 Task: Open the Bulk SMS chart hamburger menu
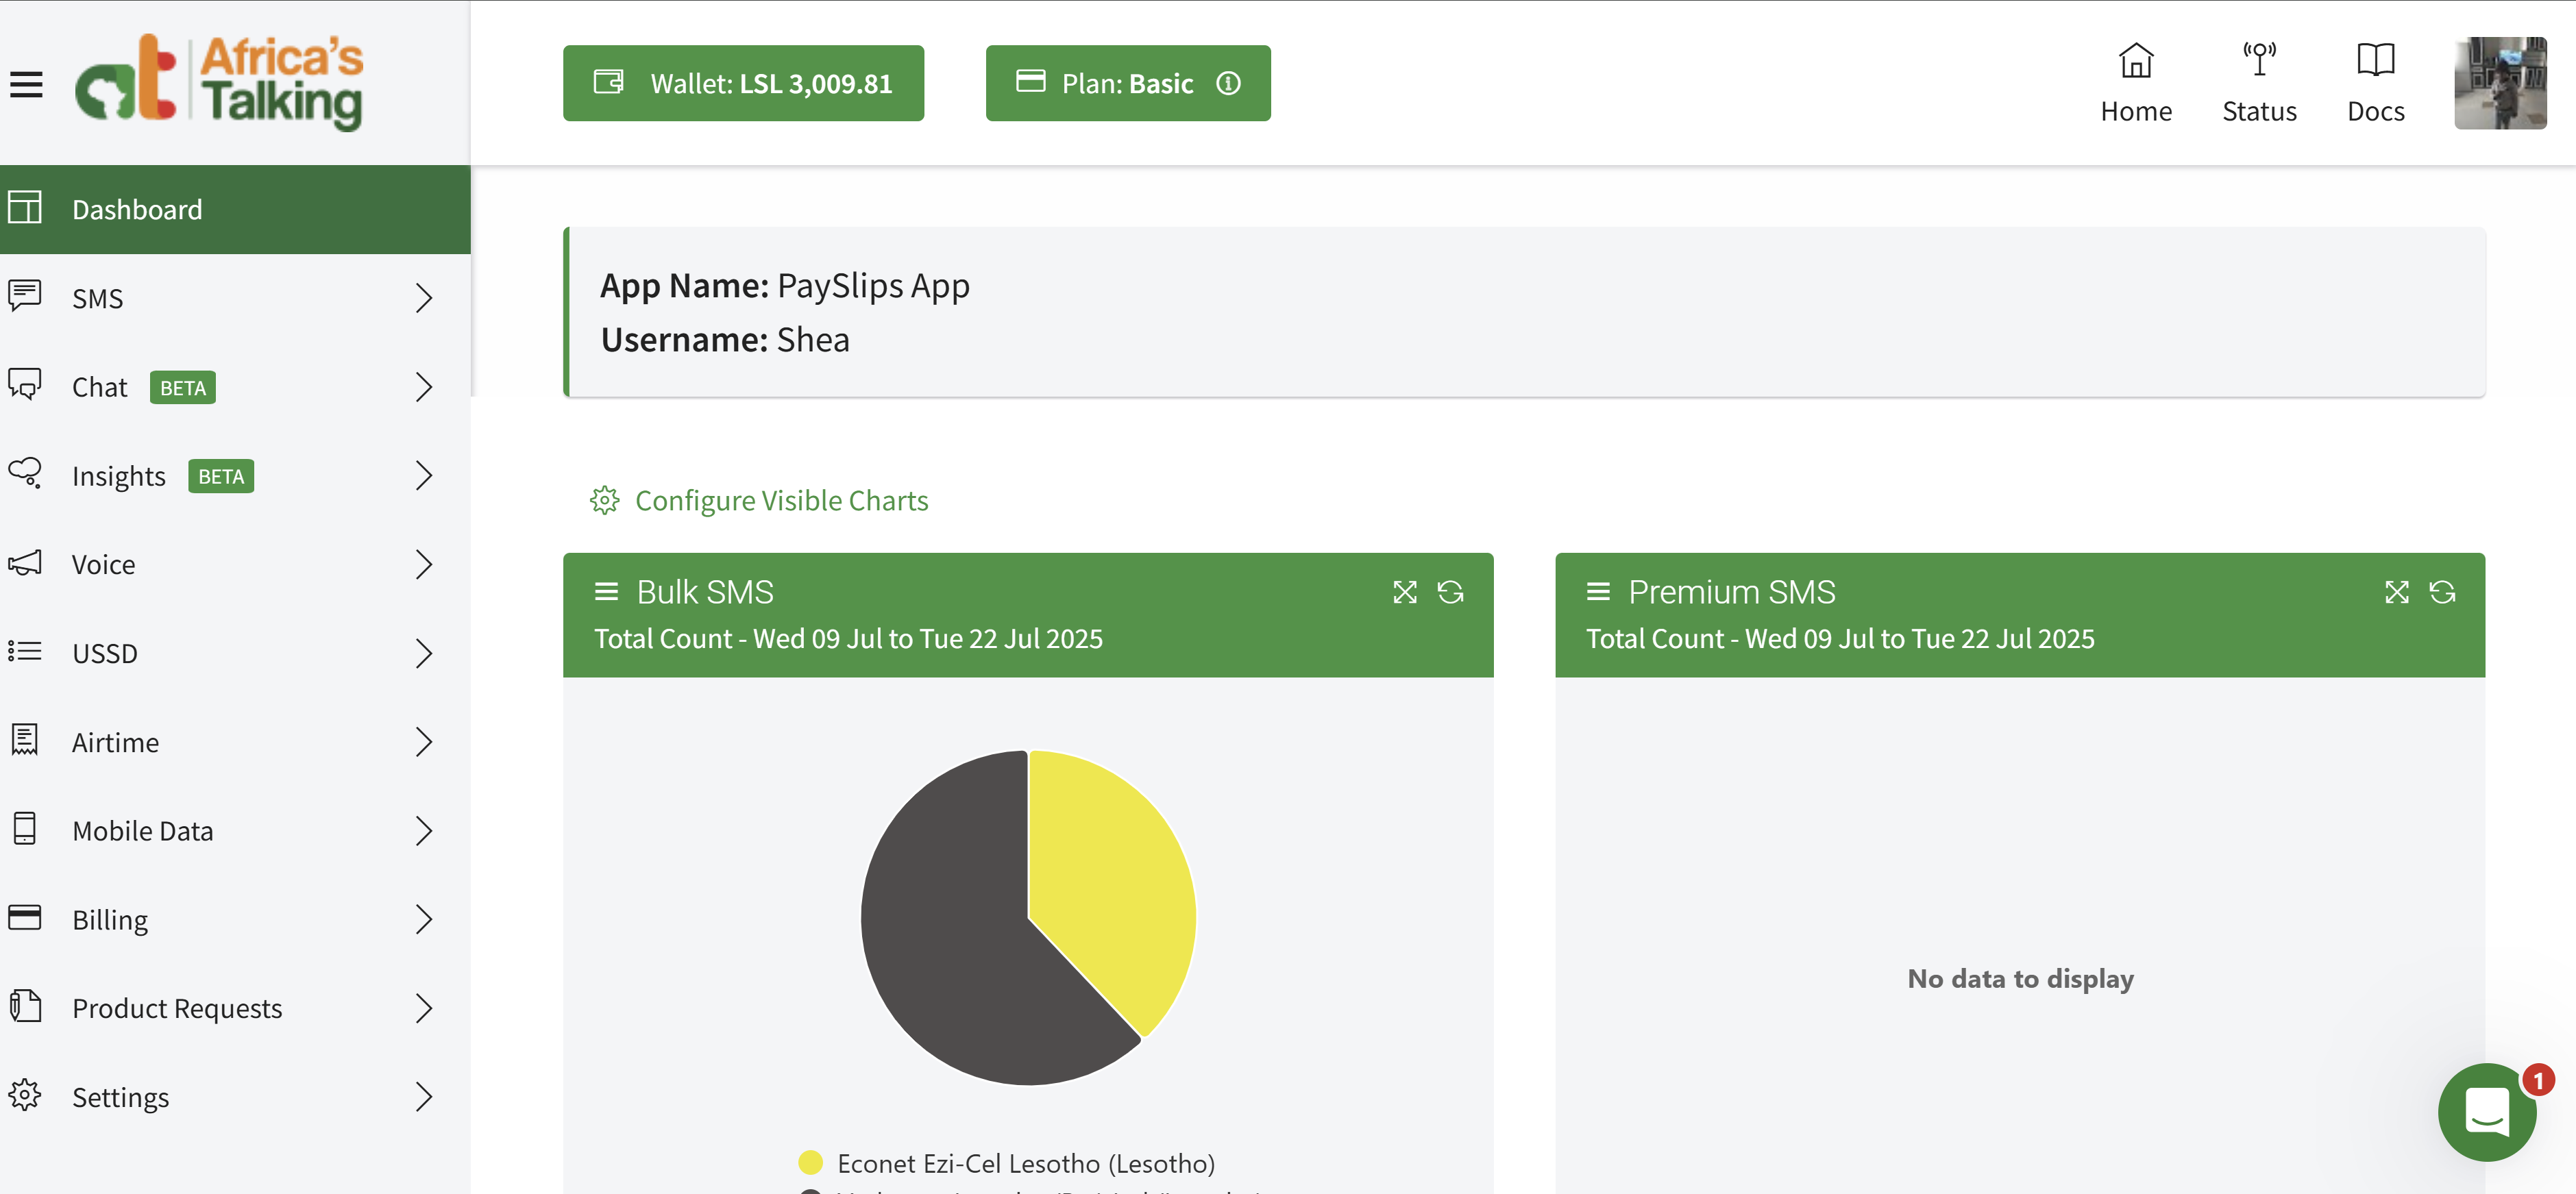coord(606,592)
